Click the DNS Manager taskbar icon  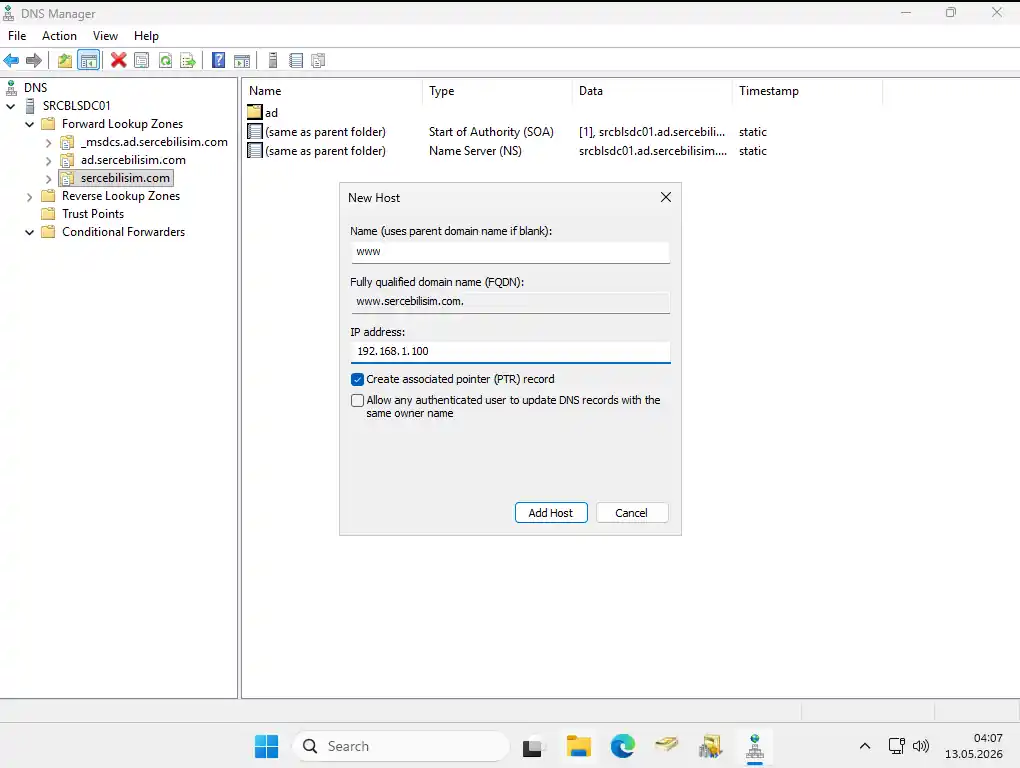click(x=755, y=746)
